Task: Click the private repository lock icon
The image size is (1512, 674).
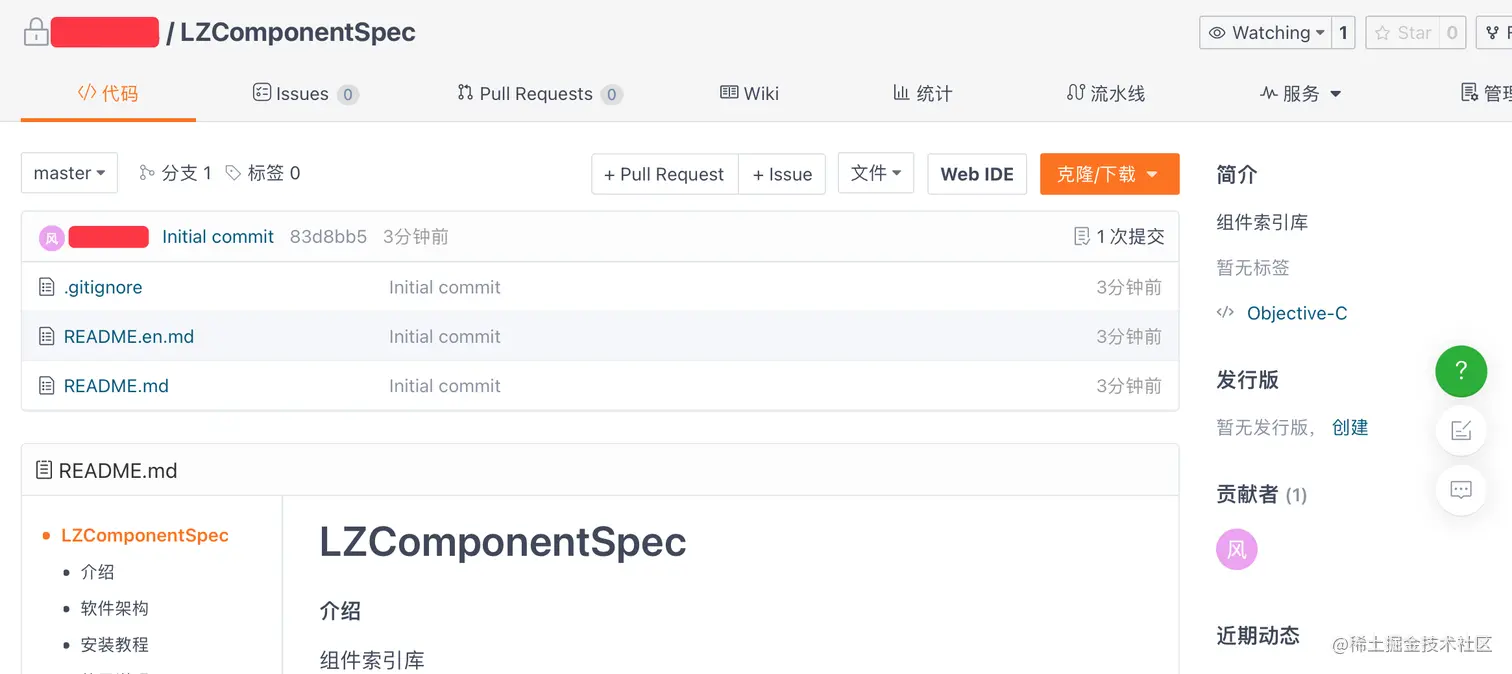Action: coord(36,33)
